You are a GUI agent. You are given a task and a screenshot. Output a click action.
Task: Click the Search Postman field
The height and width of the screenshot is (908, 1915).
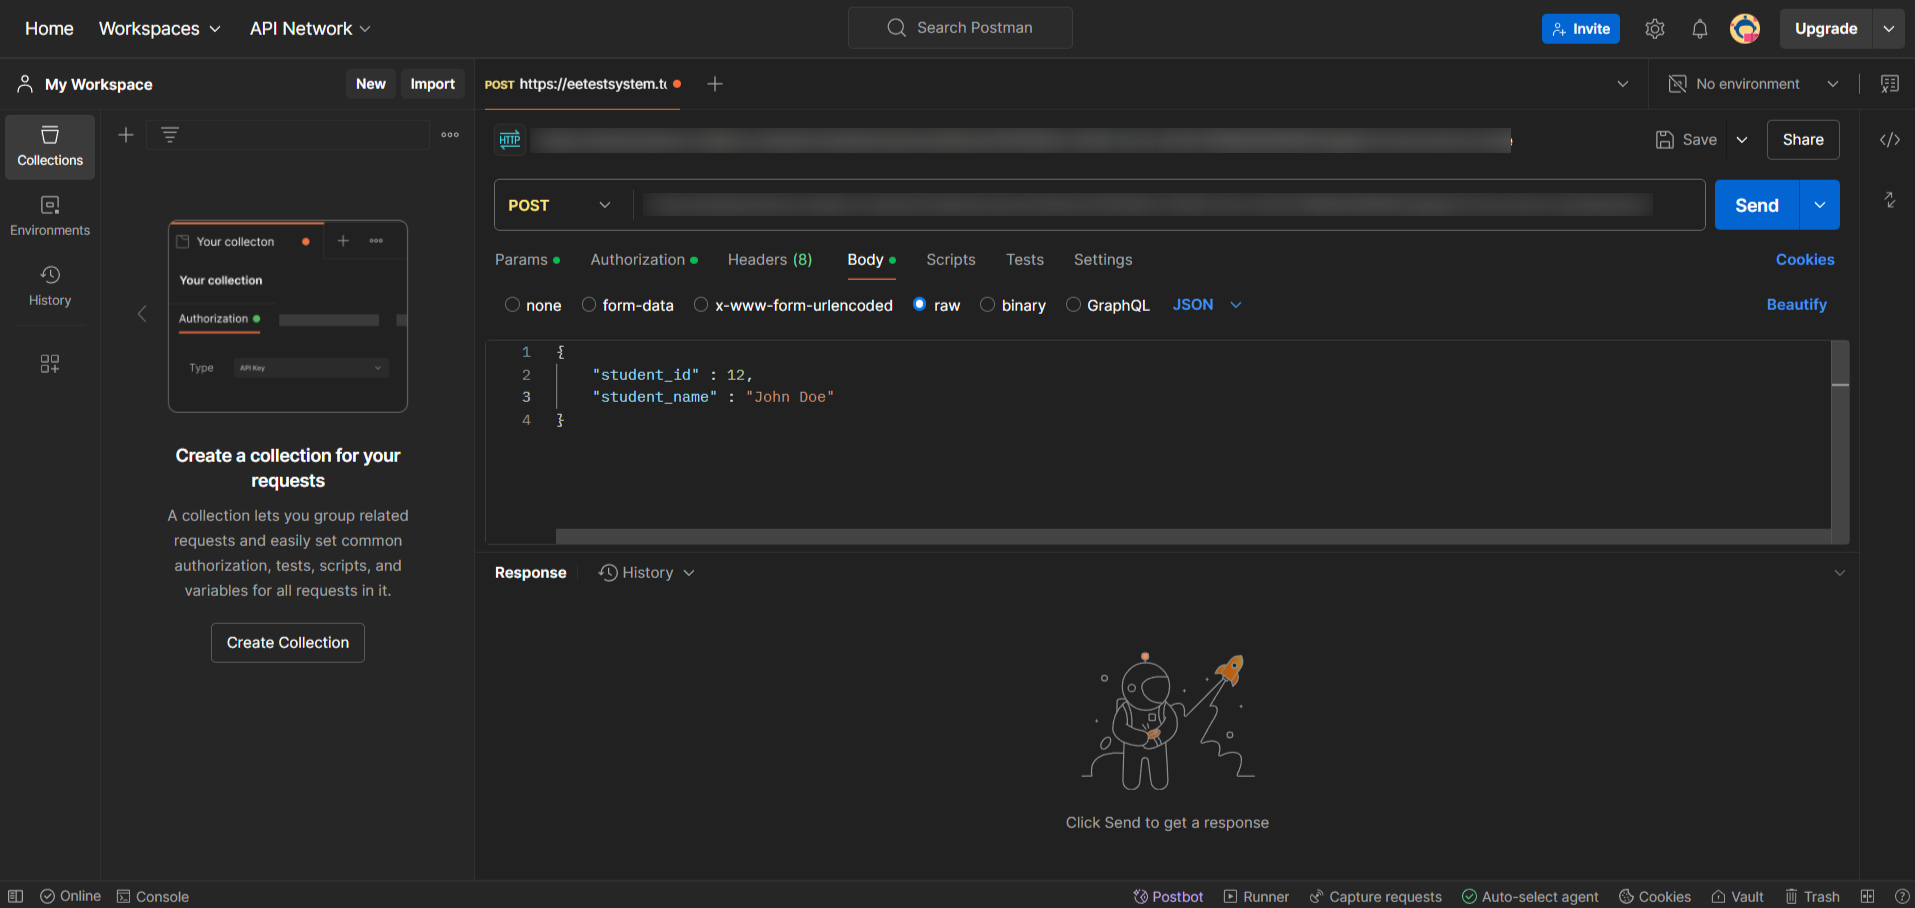tap(960, 28)
